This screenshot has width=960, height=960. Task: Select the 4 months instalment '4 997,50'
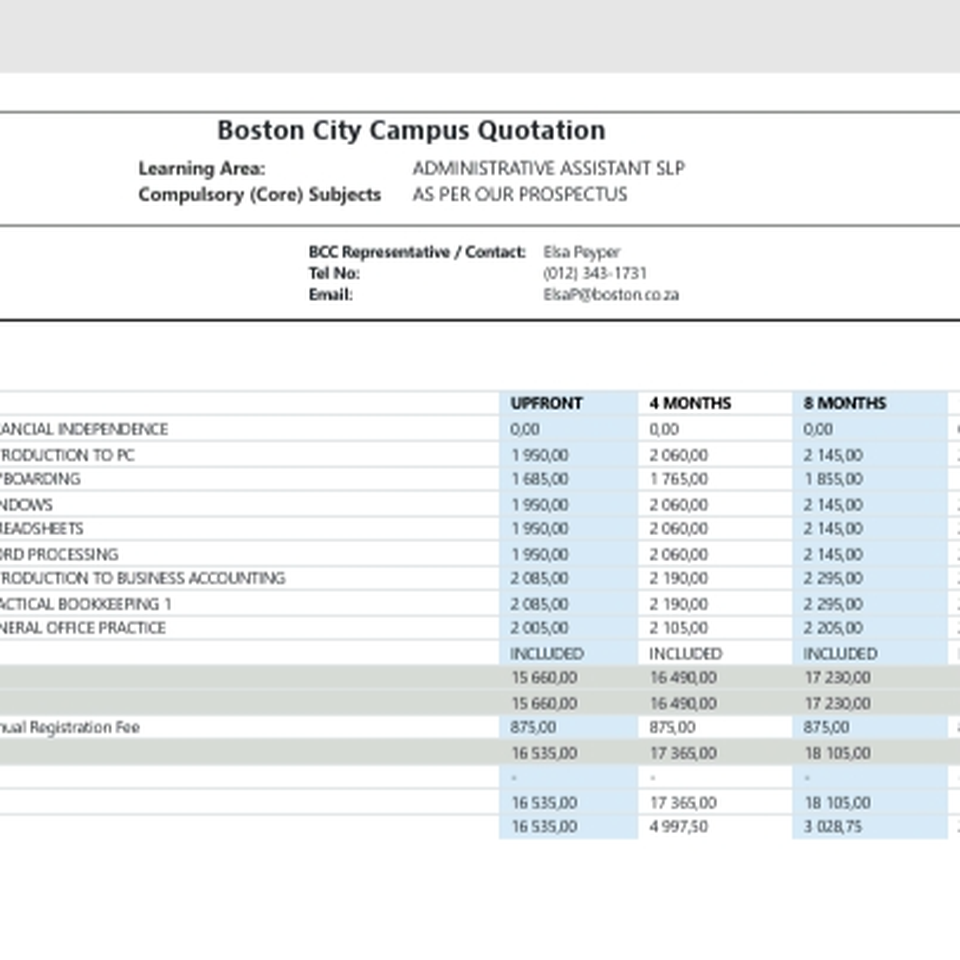[678, 827]
